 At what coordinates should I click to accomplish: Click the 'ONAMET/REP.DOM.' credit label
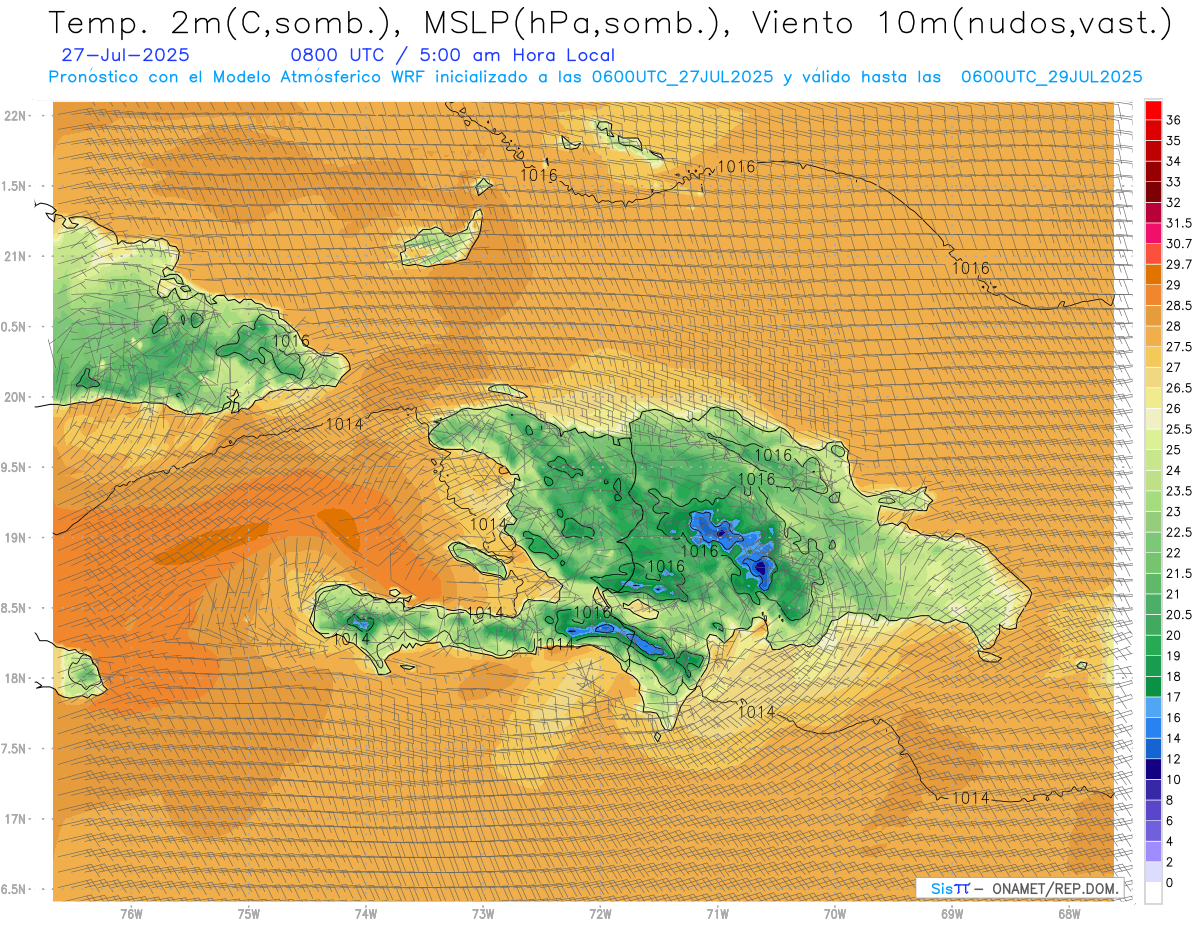[1054, 889]
